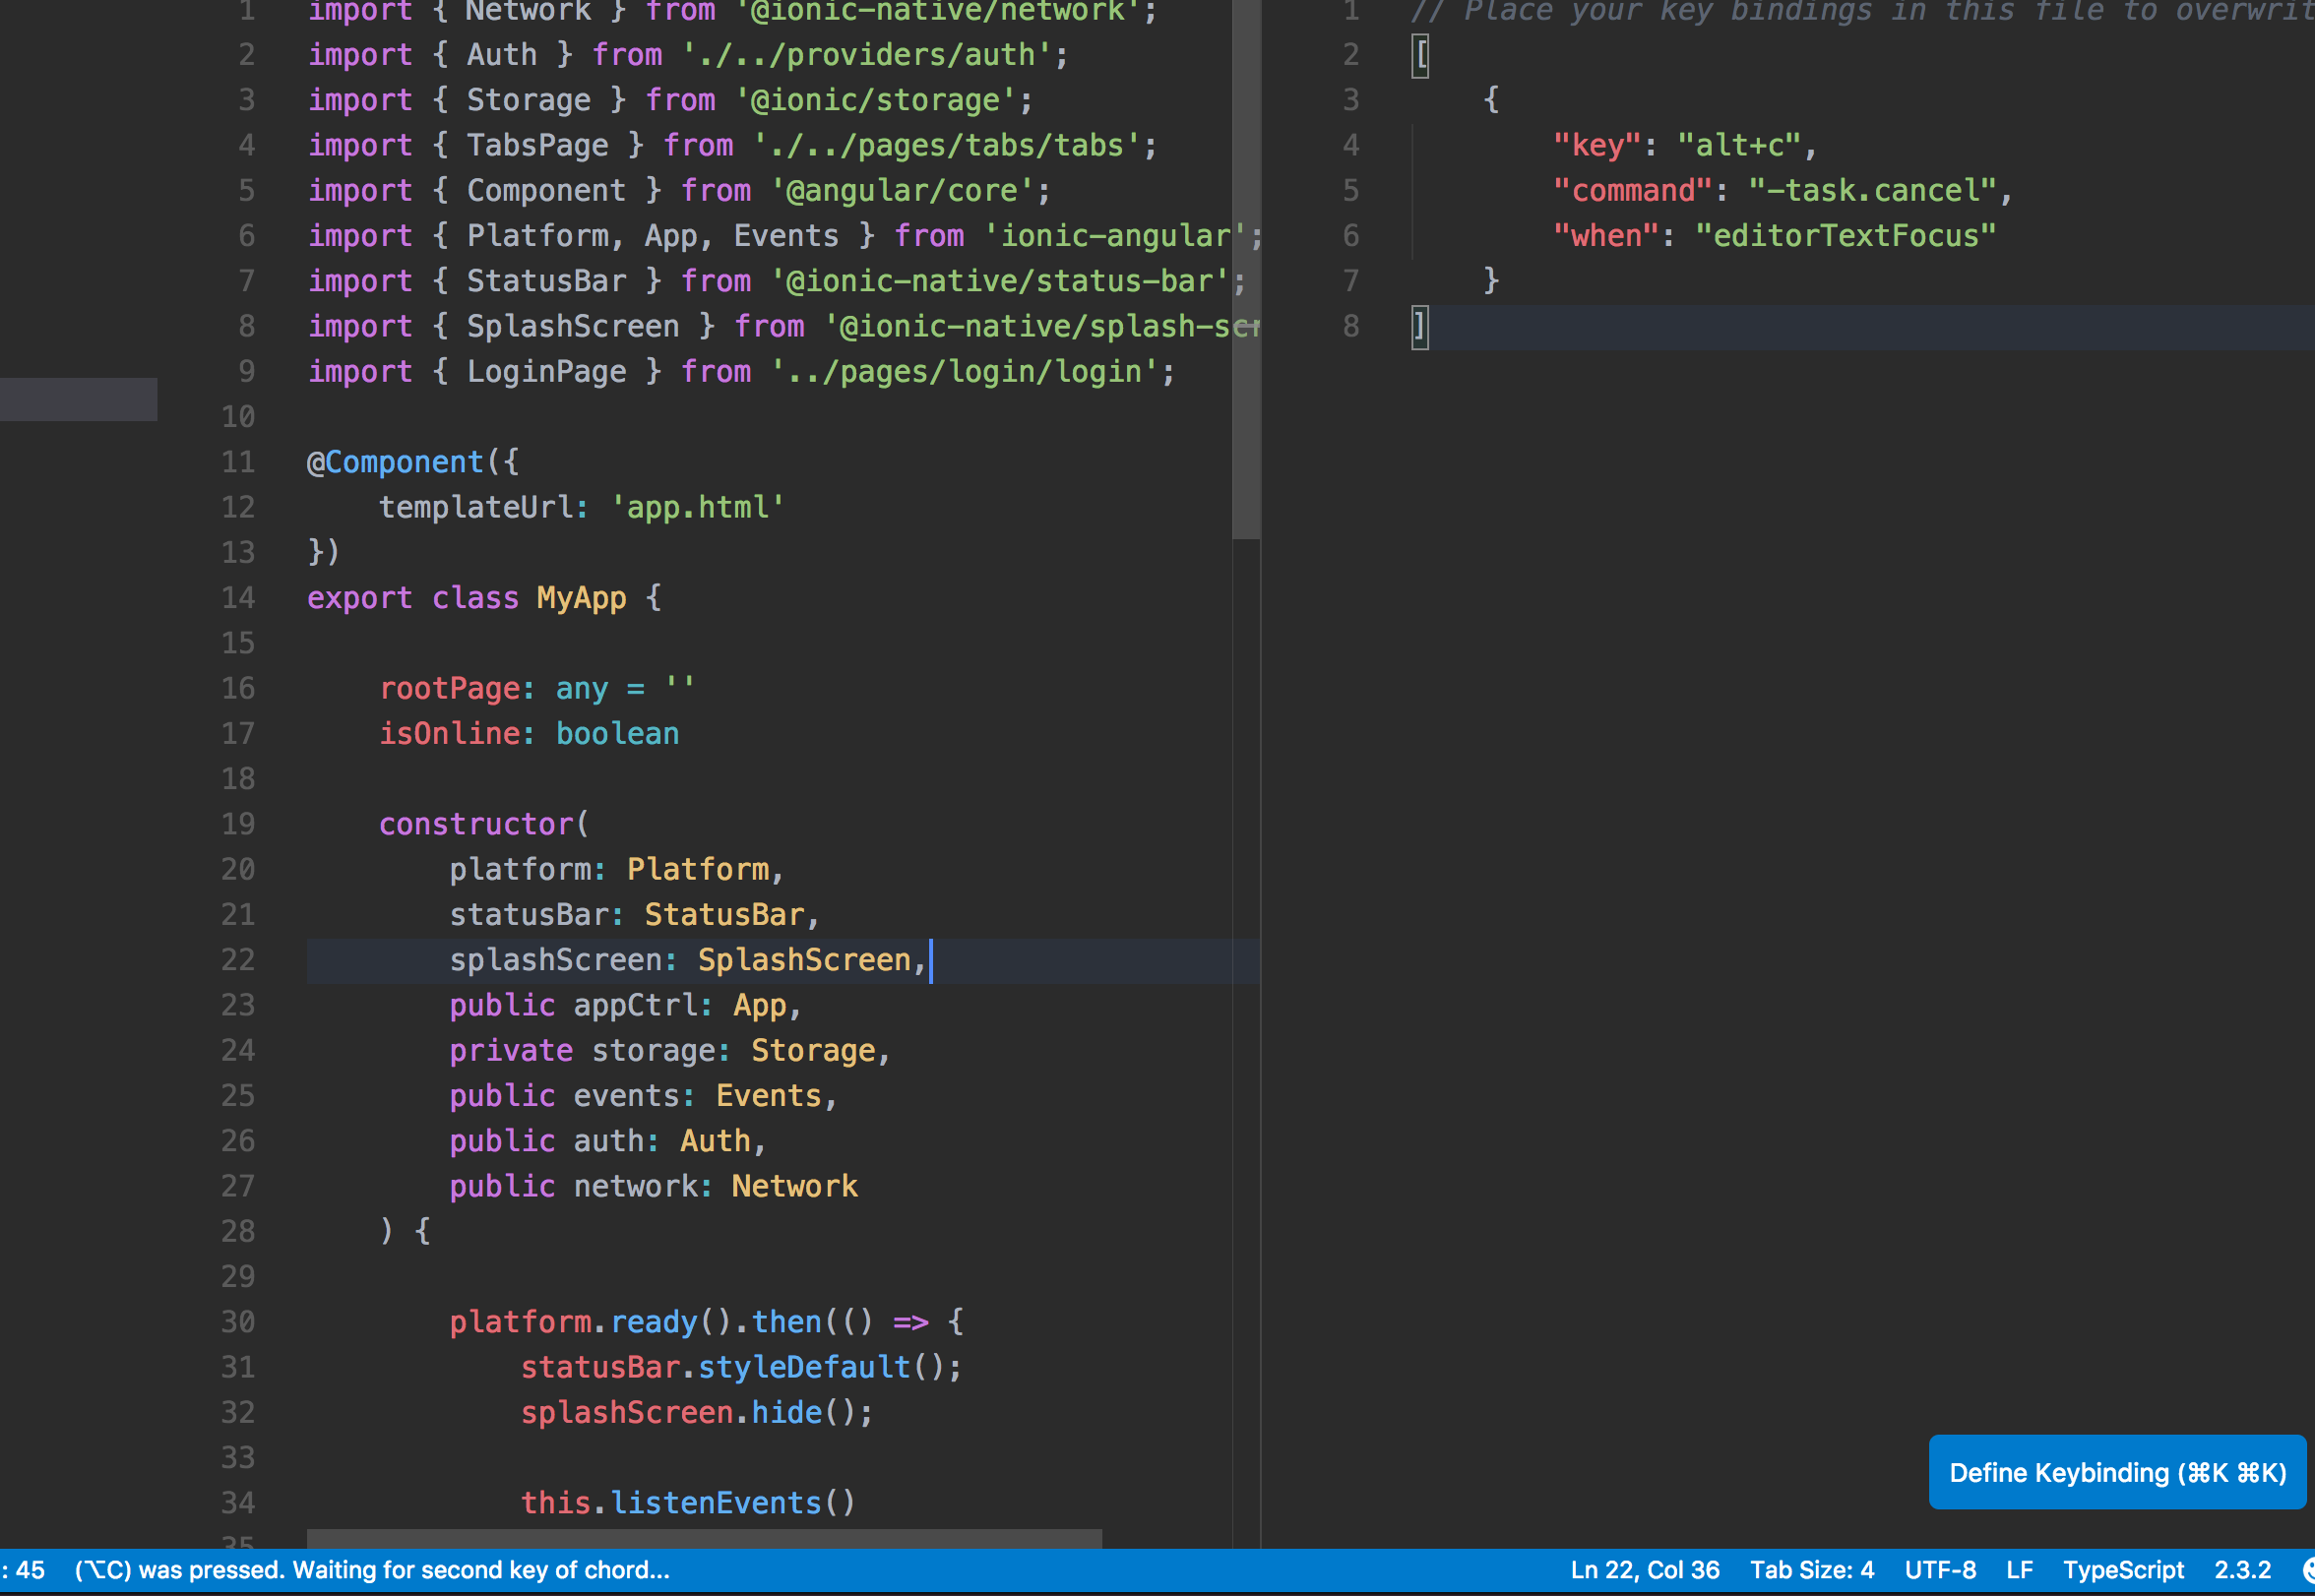Click the splashScreen: SplashScreen parameter line
Viewport: 2315px width, 1596px height.
688,960
